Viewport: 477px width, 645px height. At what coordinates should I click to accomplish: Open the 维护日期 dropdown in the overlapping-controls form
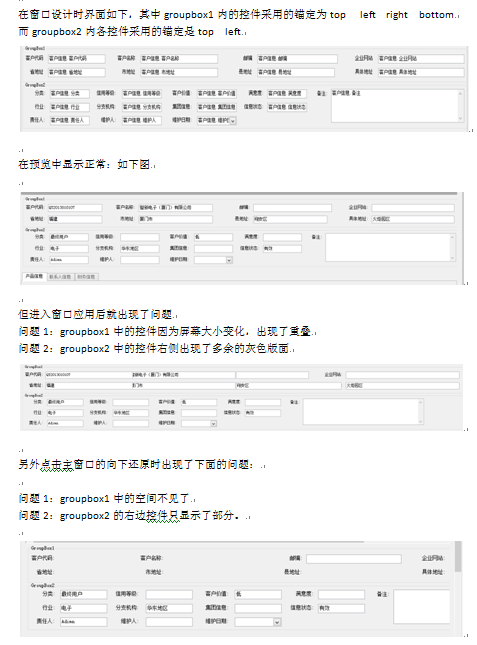click(x=213, y=424)
